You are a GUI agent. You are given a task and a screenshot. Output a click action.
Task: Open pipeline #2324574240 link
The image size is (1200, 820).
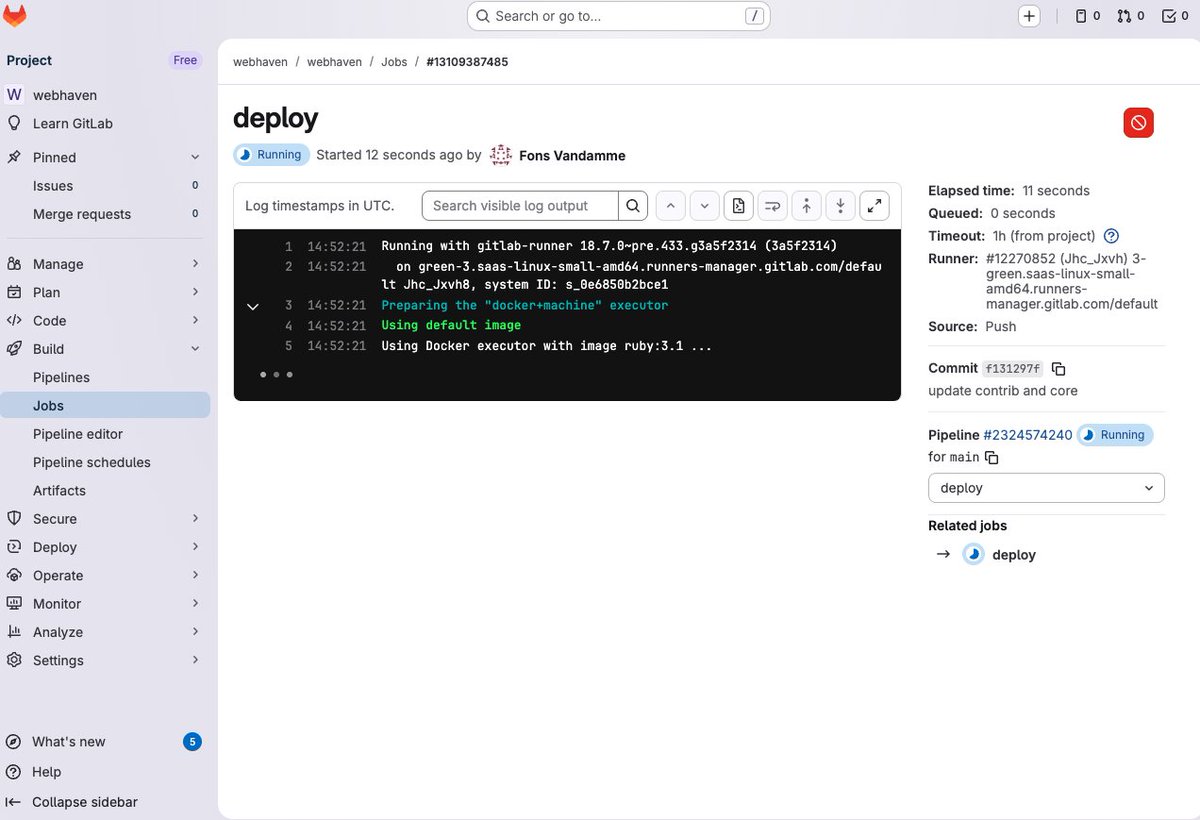click(1028, 435)
